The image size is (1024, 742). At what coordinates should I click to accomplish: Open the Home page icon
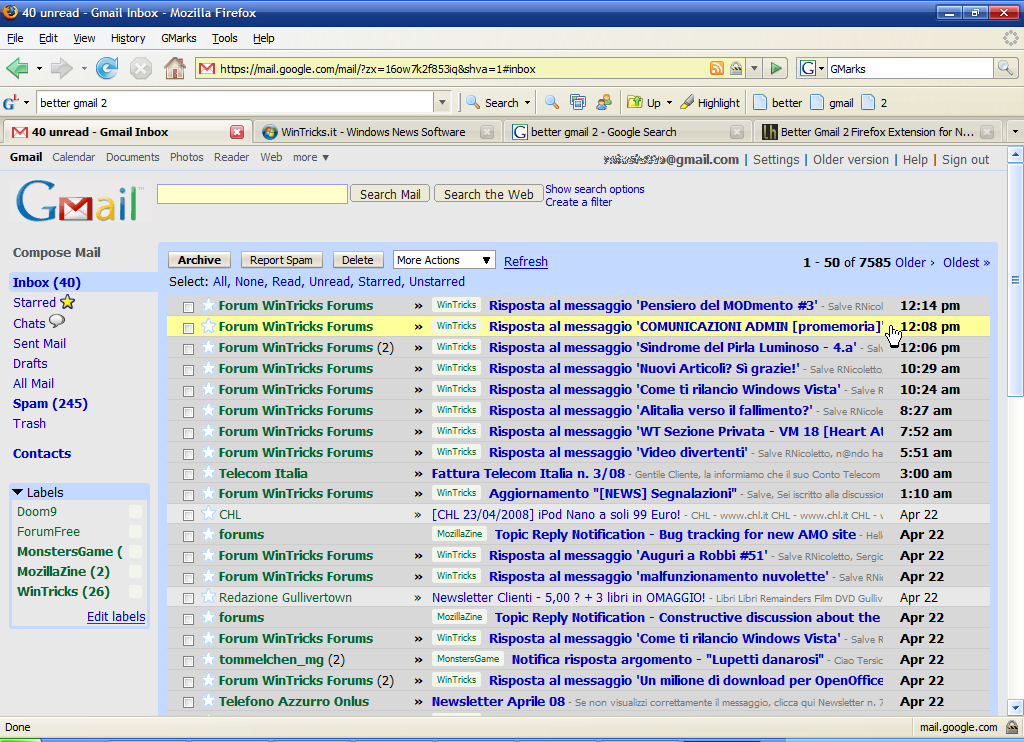coord(174,68)
